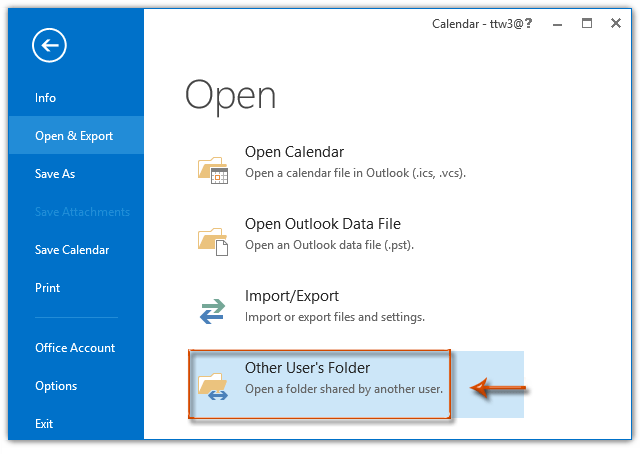Click the Open Outlook Data File title
Viewport: 643px width, 454px height.
click(323, 224)
